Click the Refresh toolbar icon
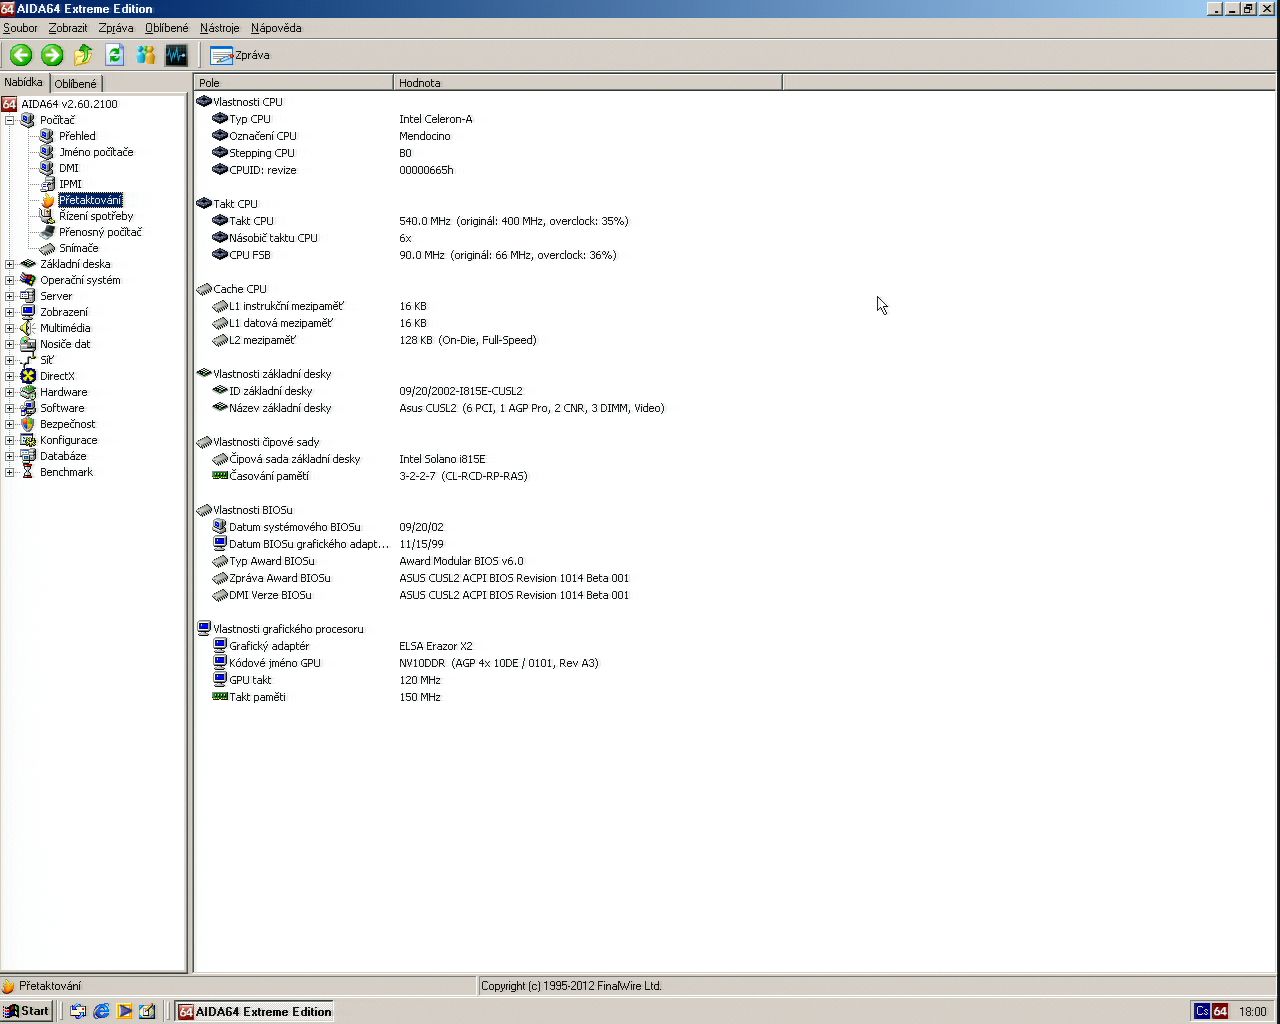 pyautogui.click(x=114, y=55)
